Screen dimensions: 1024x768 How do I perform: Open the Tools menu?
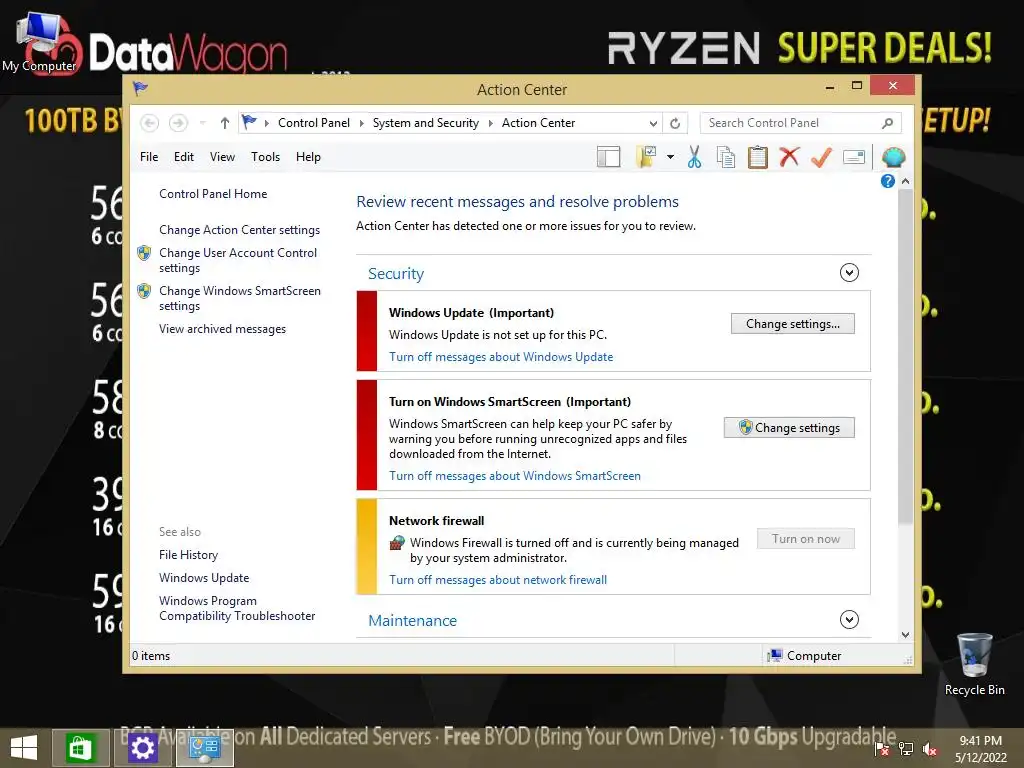click(x=265, y=157)
